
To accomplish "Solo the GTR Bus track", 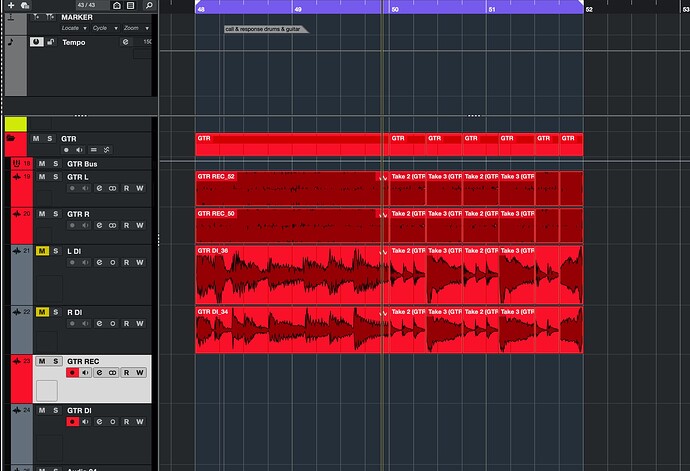I will pyautogui.click(x=55, y=164).
